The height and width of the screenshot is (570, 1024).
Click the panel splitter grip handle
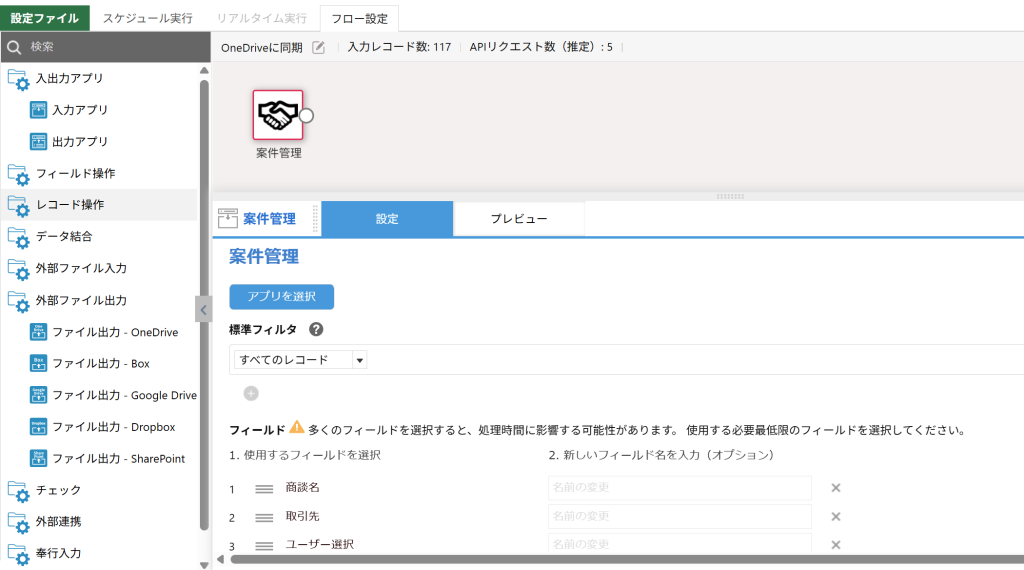[730, 196]
